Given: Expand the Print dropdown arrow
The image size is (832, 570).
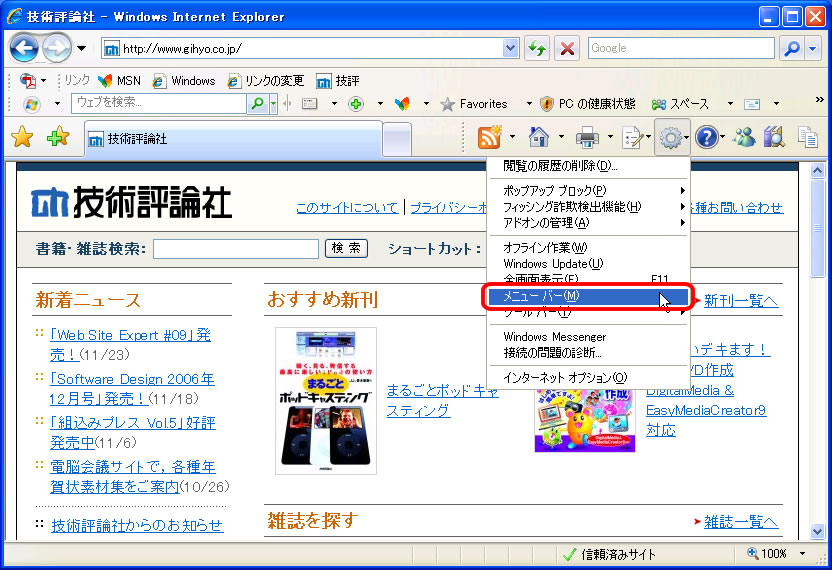Looking at the screenshot, I should tap(610, 137).
